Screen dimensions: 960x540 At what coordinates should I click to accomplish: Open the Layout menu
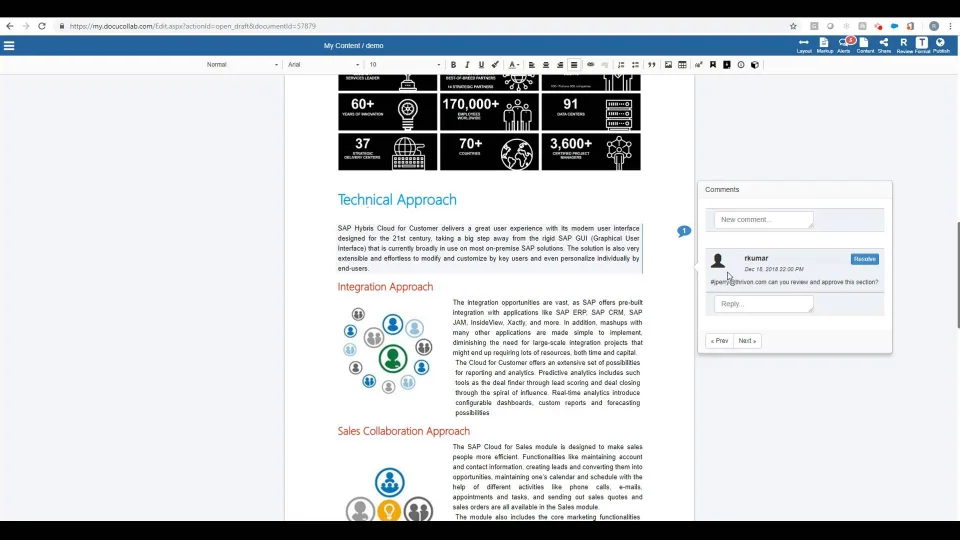[804, 46]
